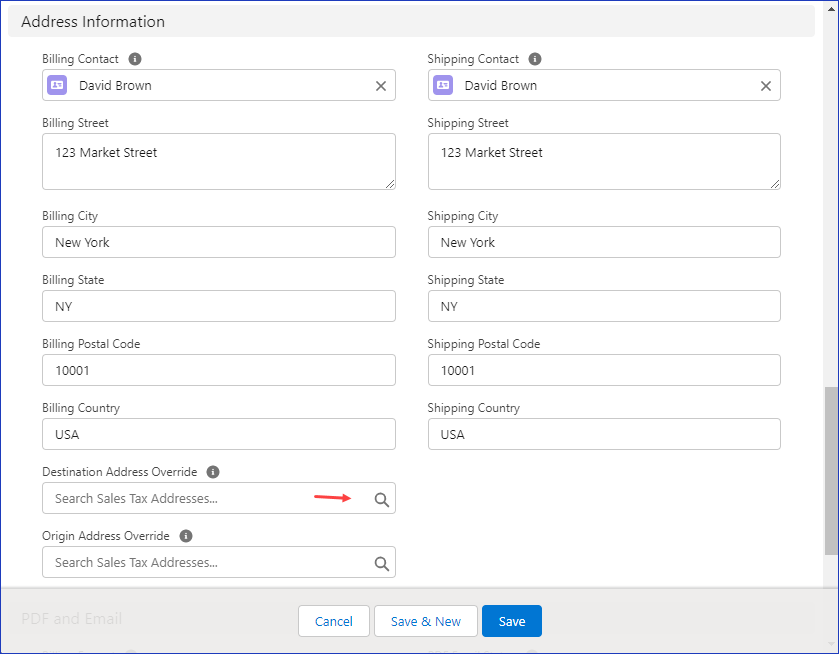Save the record
The height and width of the screenshot is (654, 839).
tap(512, 621)
